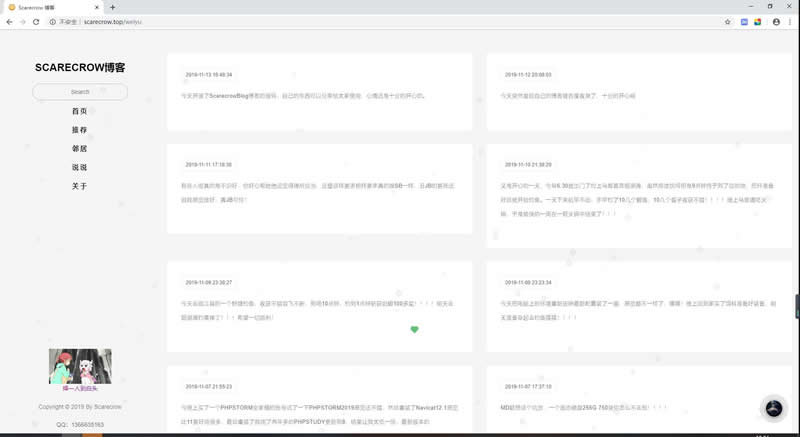The height and width of the screenshot is (437, 800).
Task: Bookmark this page with star icon
Action: [x=727, y=21]
